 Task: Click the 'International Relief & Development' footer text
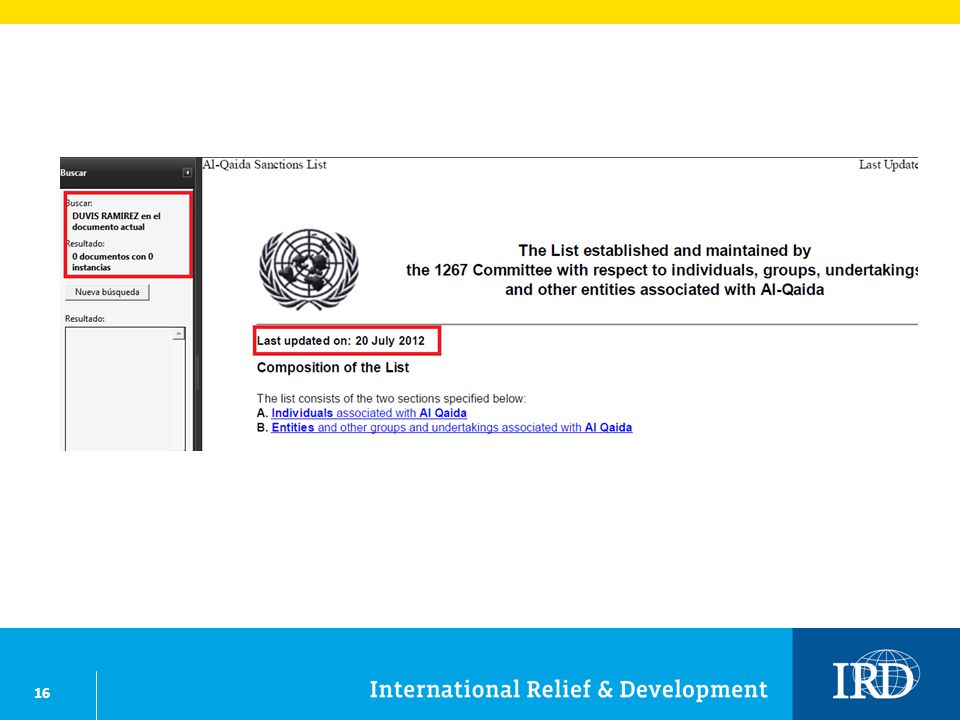coord(568,689)
